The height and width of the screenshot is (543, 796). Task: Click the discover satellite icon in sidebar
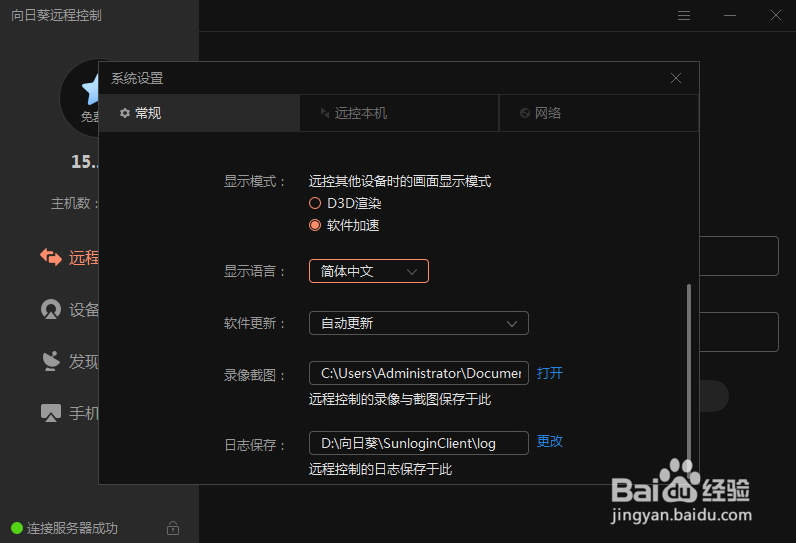click(x=51, y=361)
